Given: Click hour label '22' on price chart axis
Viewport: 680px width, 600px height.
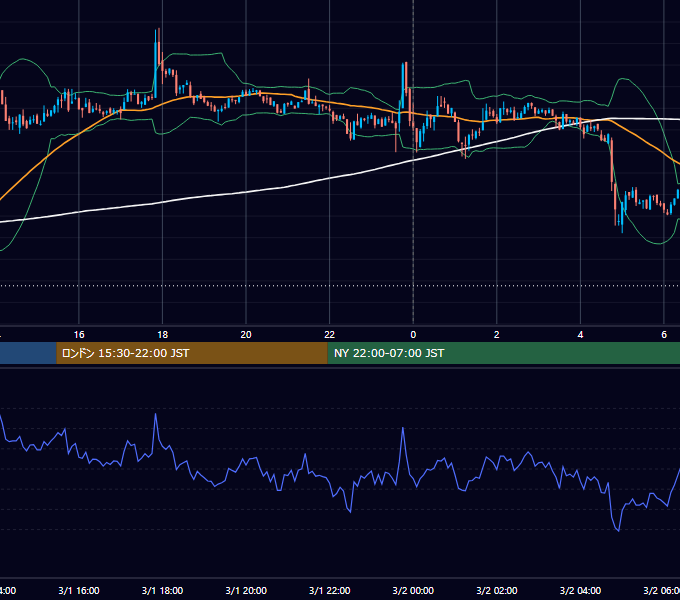Looking at the screenshot, I should (x=330, y=335).
